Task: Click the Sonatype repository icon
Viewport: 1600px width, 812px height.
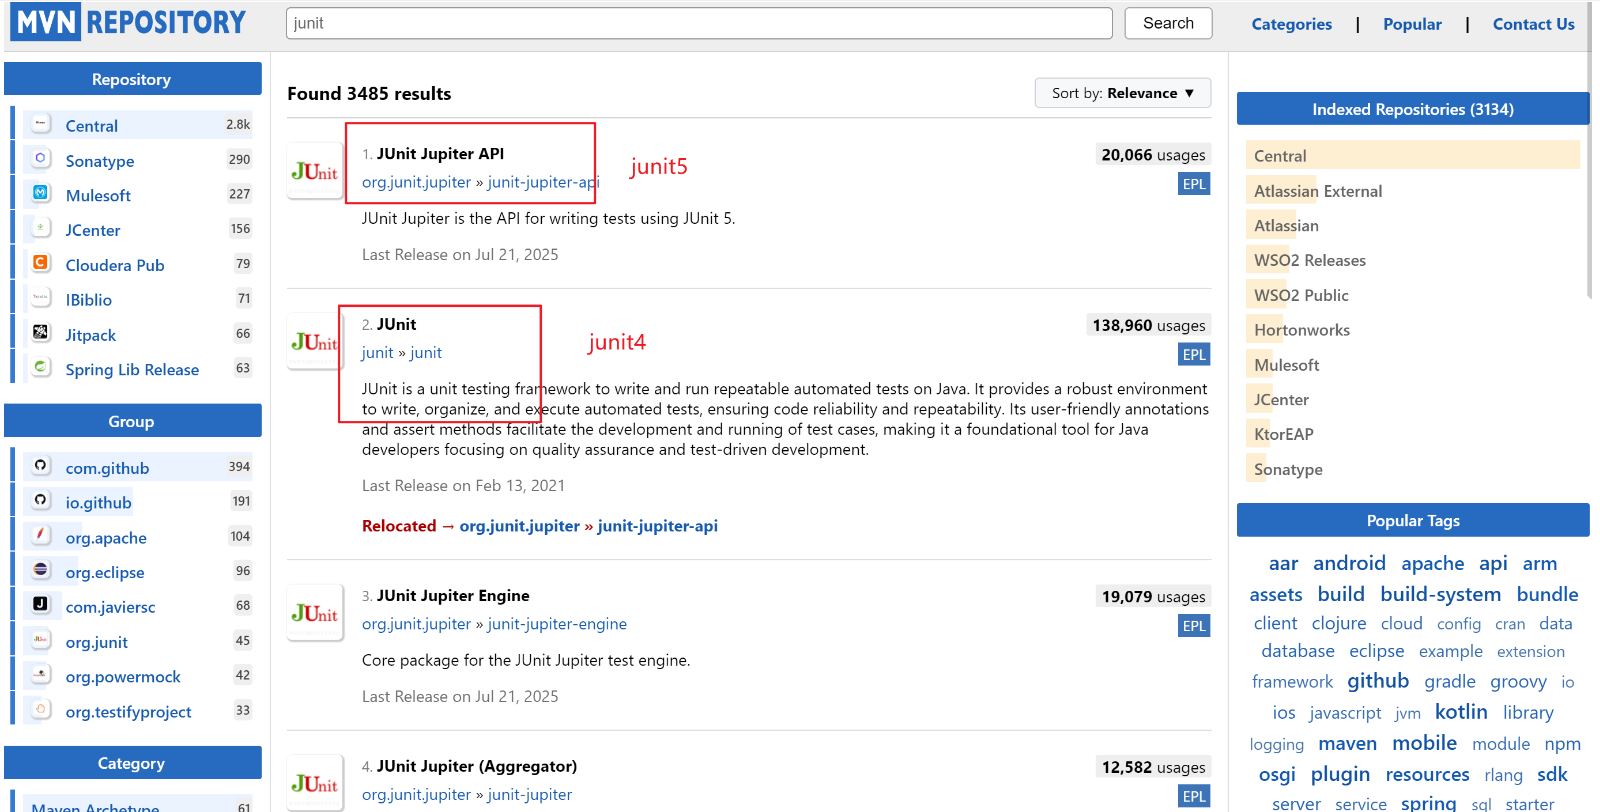Action: tap(41, 159)
